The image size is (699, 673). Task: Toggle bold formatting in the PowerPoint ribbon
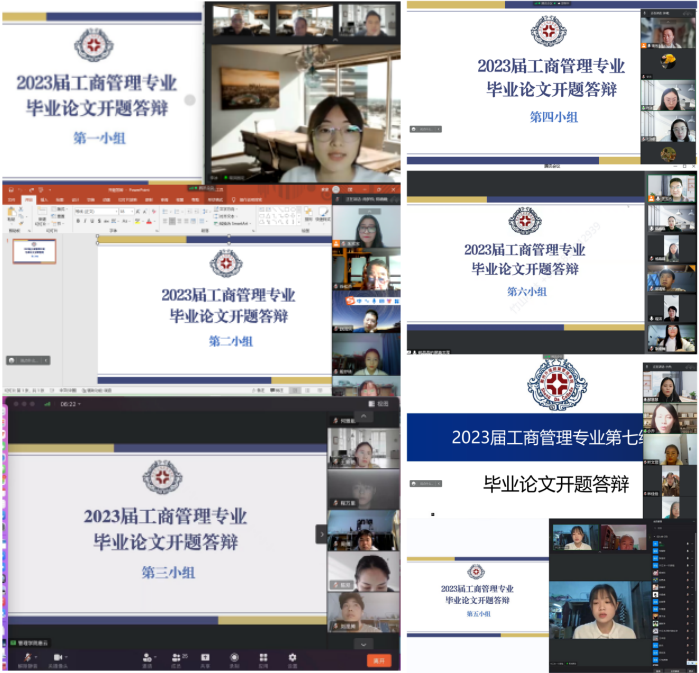[77, 221]
